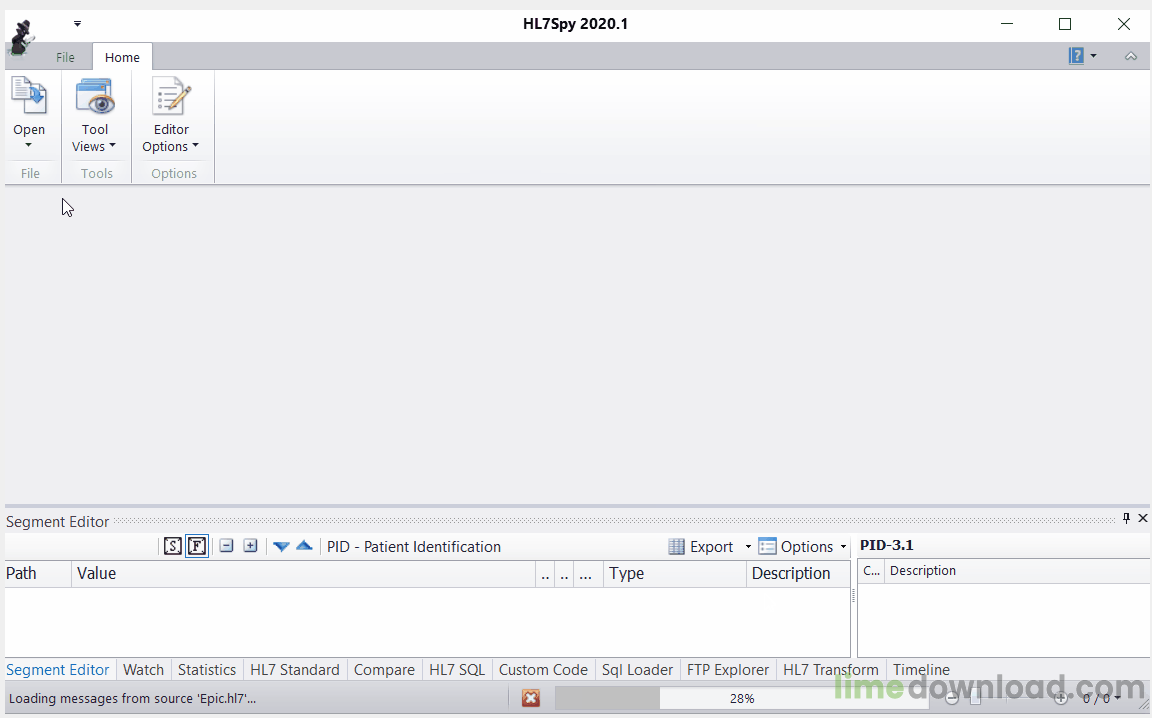Go to next segment with down arrow
The image size is (1152, 718).
(281, 546)
